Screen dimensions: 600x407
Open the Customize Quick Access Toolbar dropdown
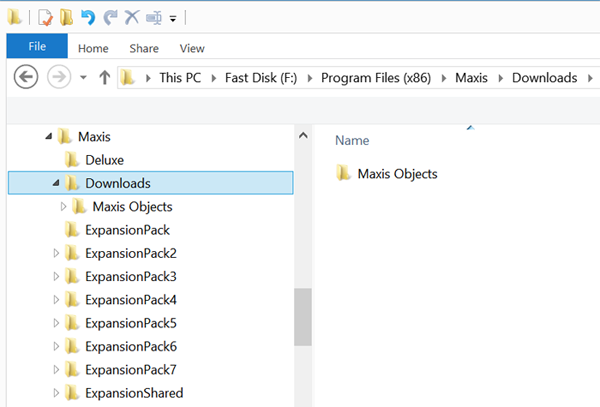click(x=173, y=18)
